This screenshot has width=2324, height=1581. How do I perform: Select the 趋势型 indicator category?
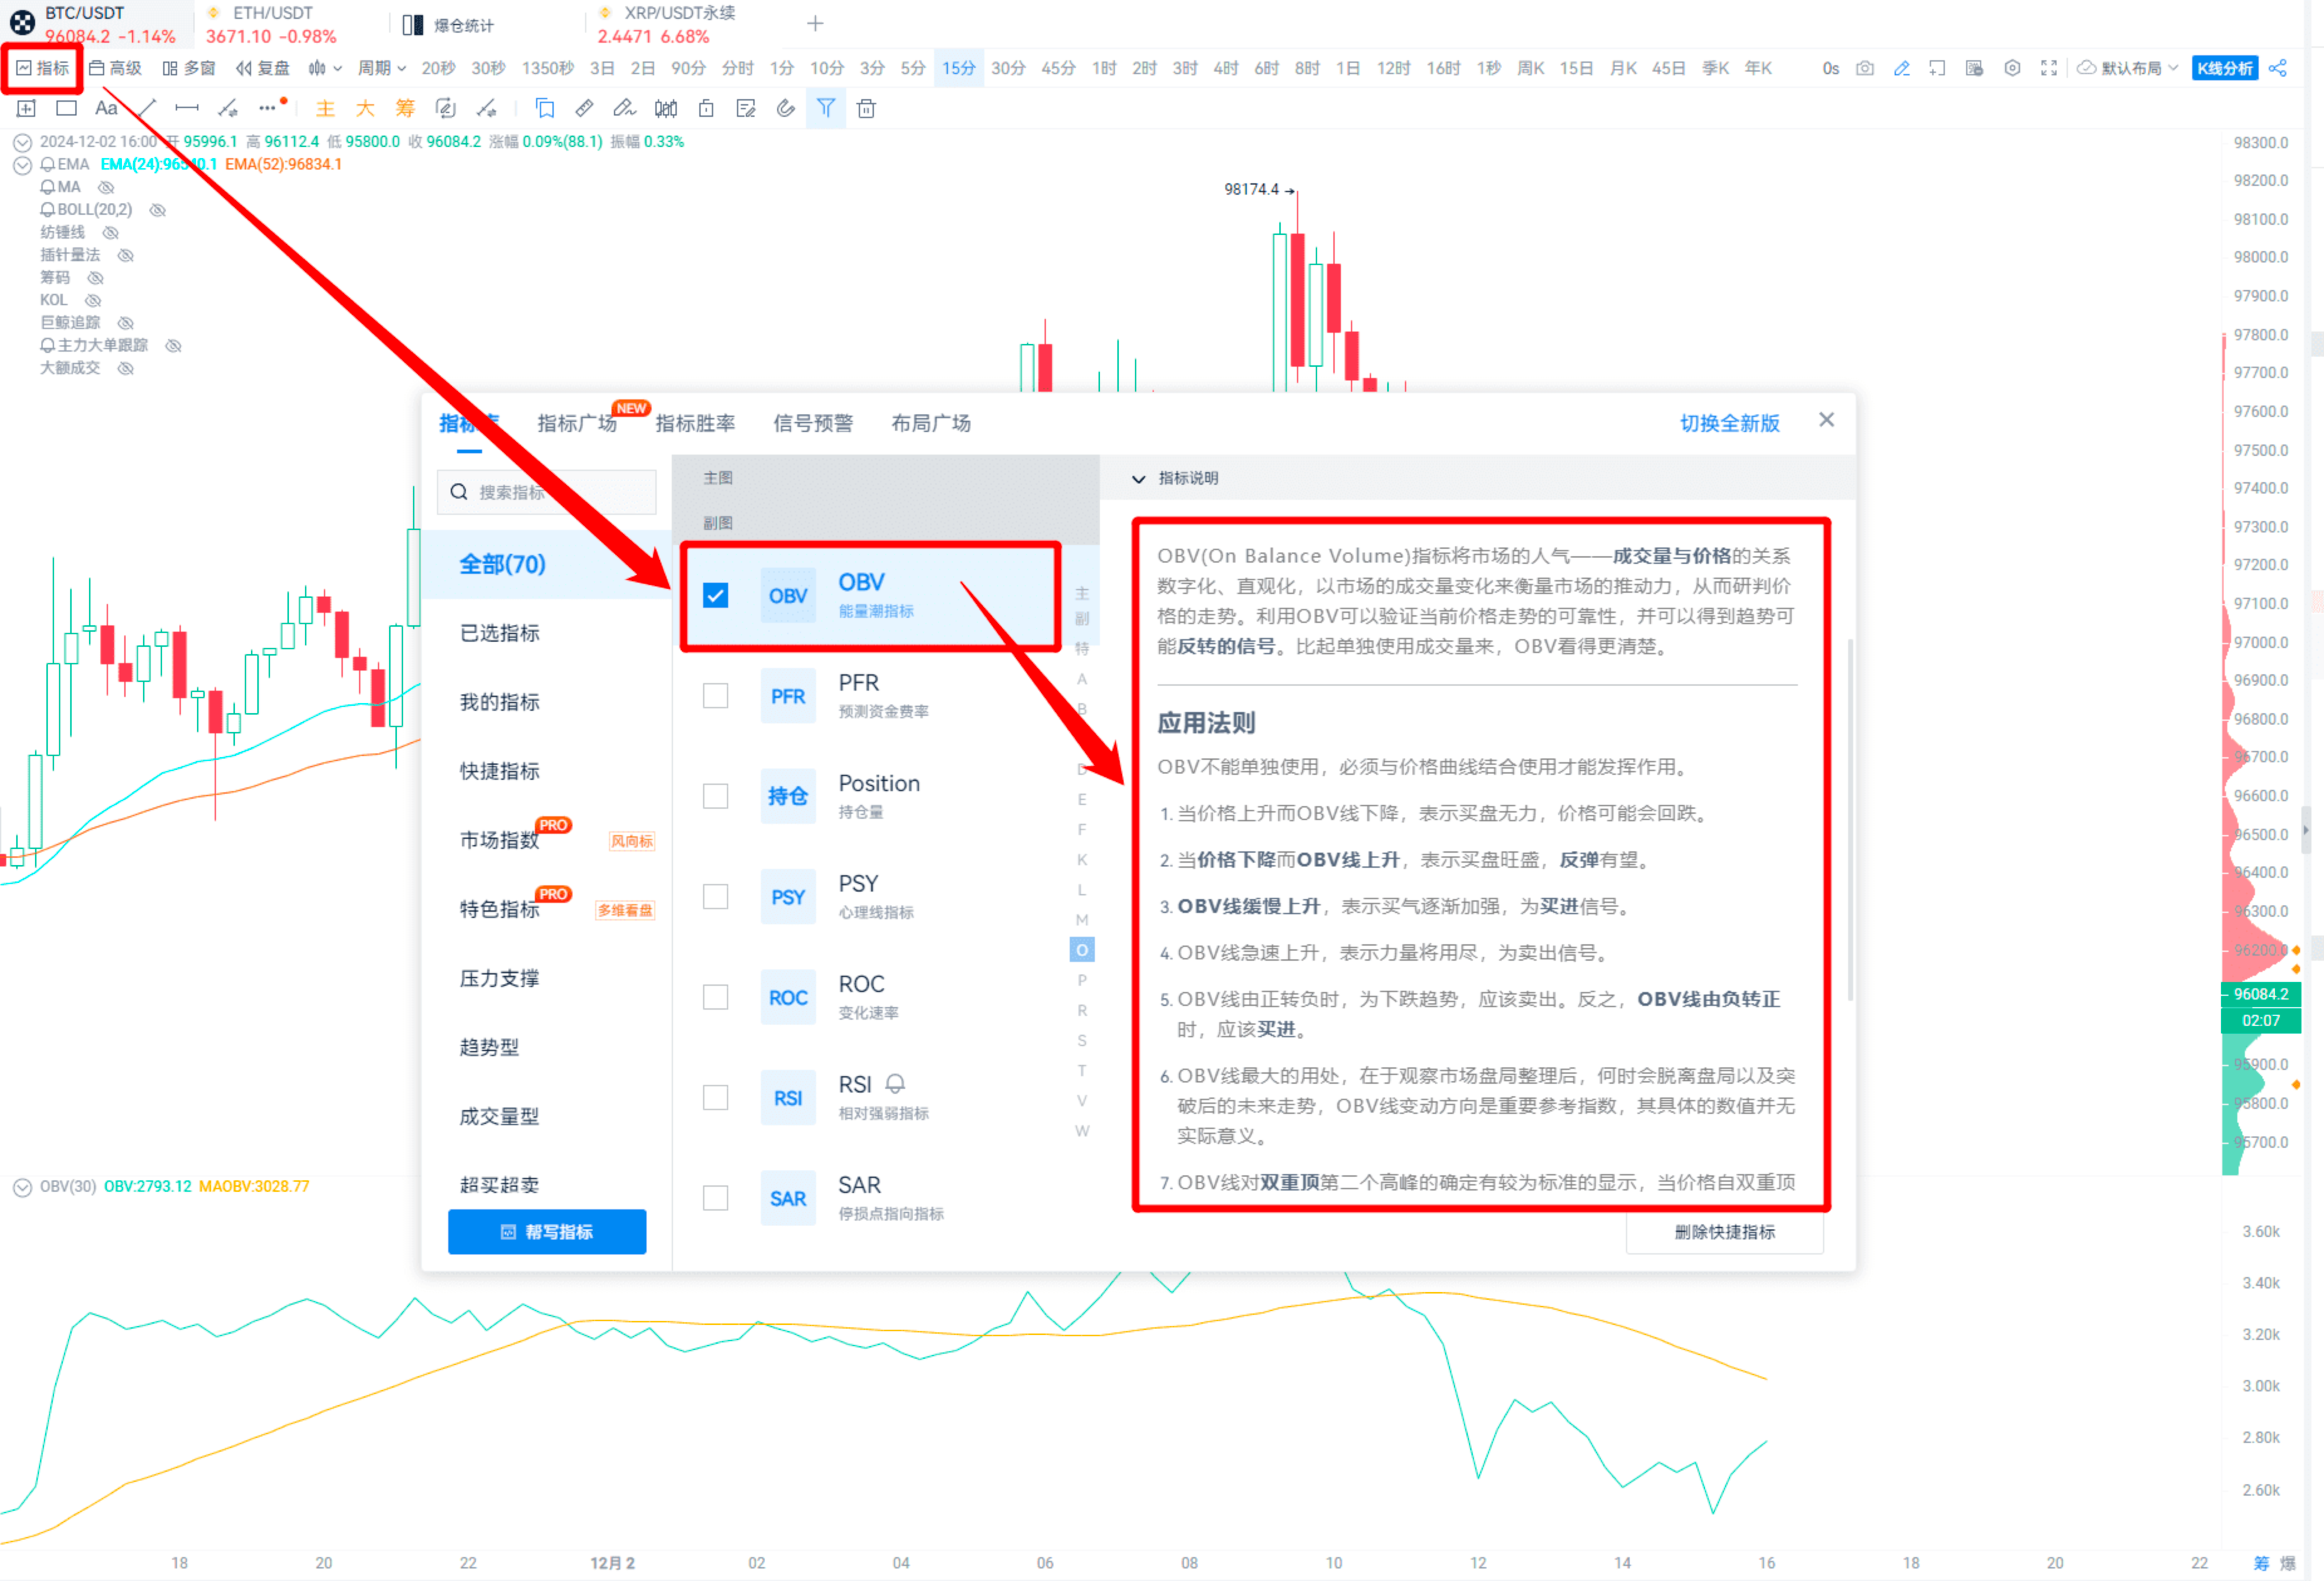(489, 1047)
